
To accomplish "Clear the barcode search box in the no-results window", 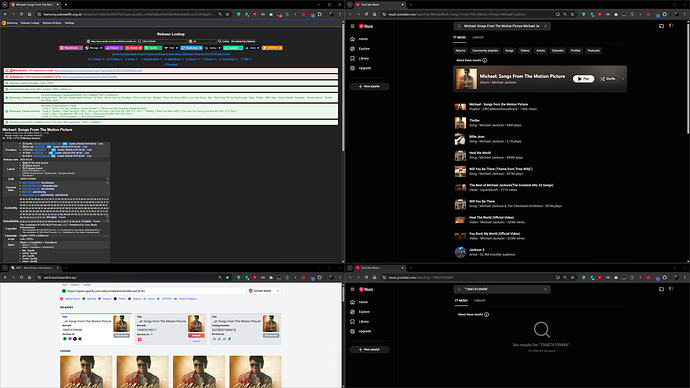I will click(546, 289).
